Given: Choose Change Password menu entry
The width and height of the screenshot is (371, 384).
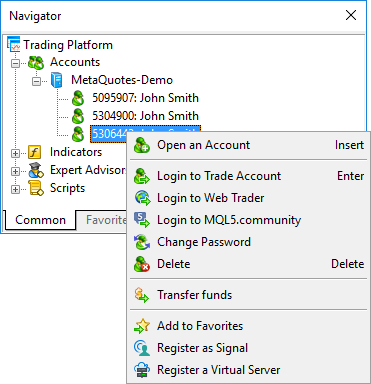Looking at the screenshot, I should point(249,242).
